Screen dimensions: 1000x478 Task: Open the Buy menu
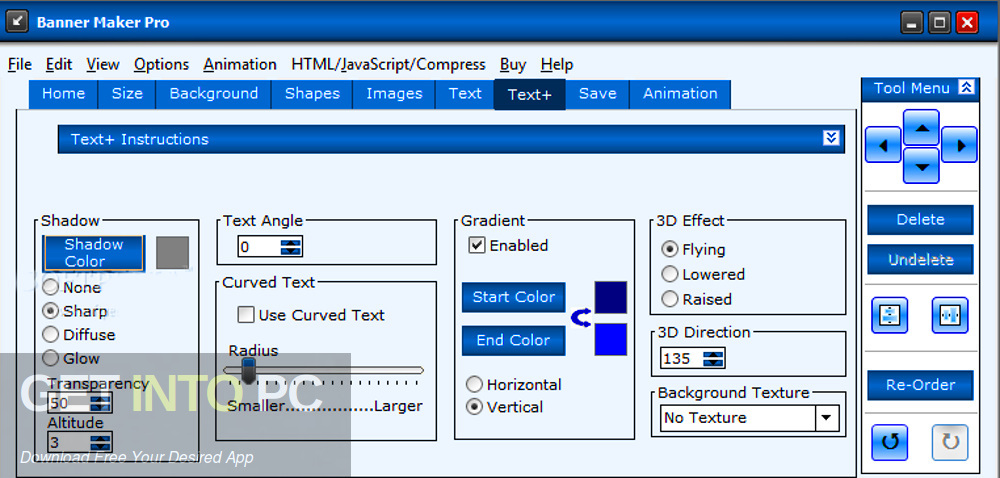tap(513, 65)
